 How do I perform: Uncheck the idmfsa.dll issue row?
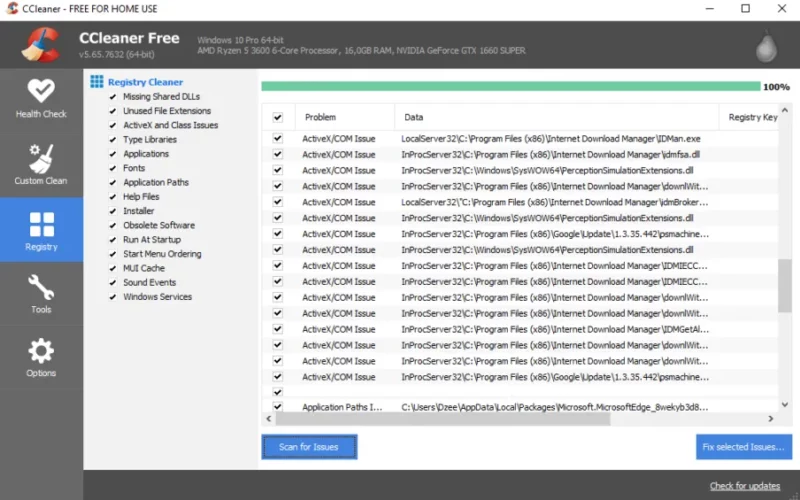coord(278,154)
